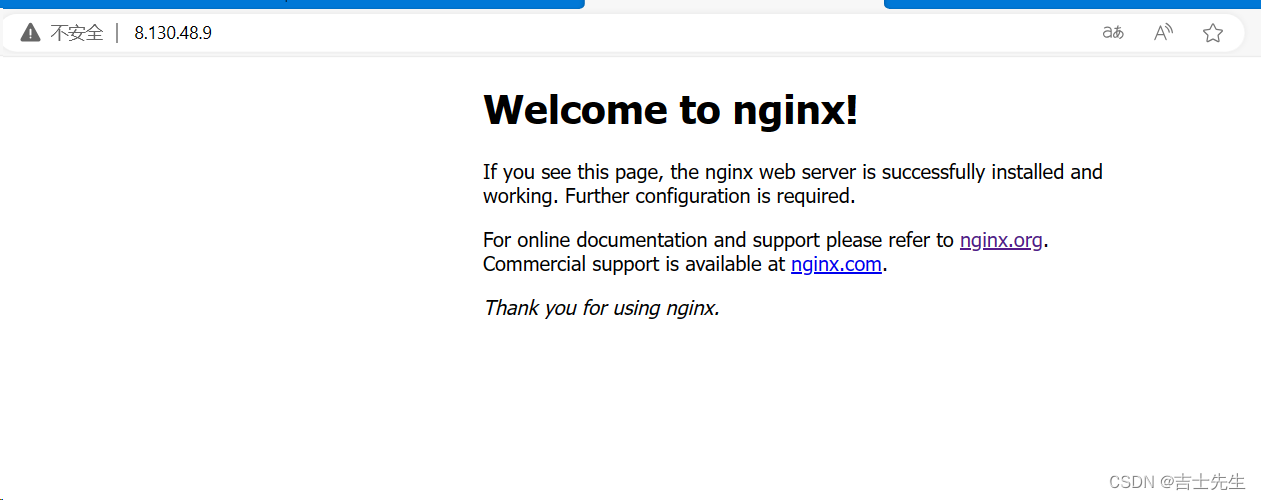Click the 'Thank you for using nginx.' text

point(601,308)
